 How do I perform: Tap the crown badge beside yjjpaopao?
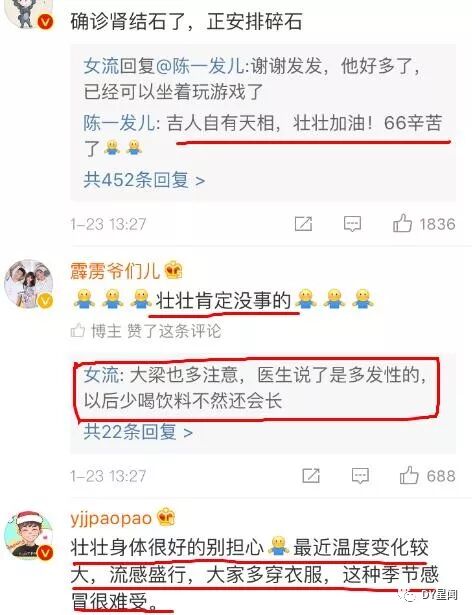pos(166,518)
